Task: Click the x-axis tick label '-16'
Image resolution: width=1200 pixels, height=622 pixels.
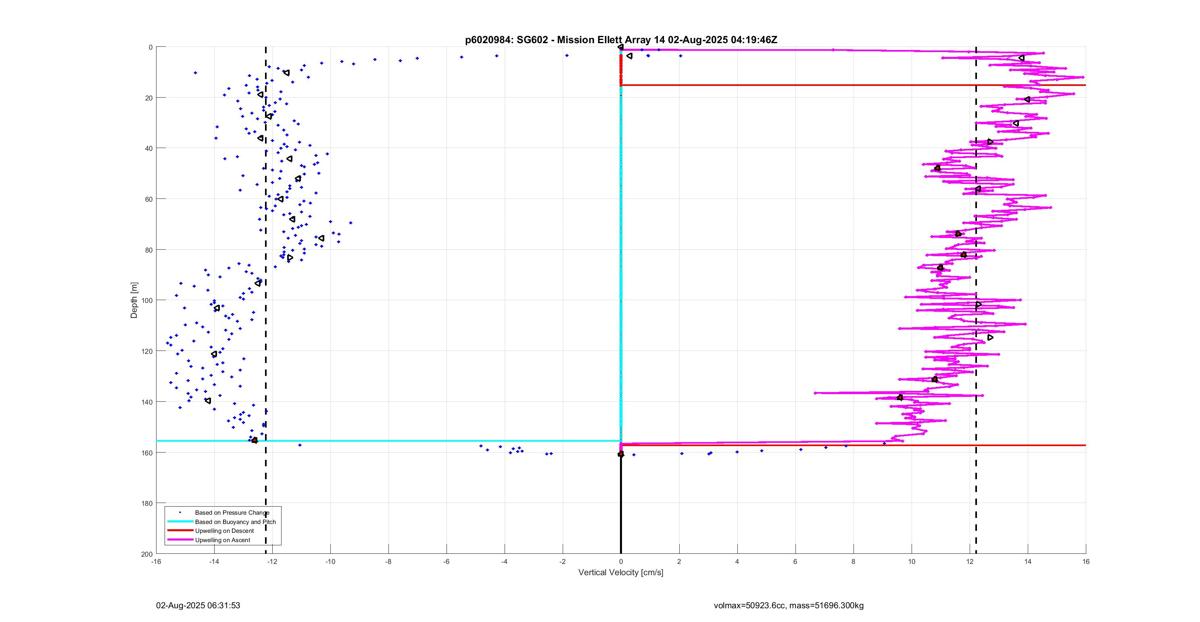Action: 156,561
